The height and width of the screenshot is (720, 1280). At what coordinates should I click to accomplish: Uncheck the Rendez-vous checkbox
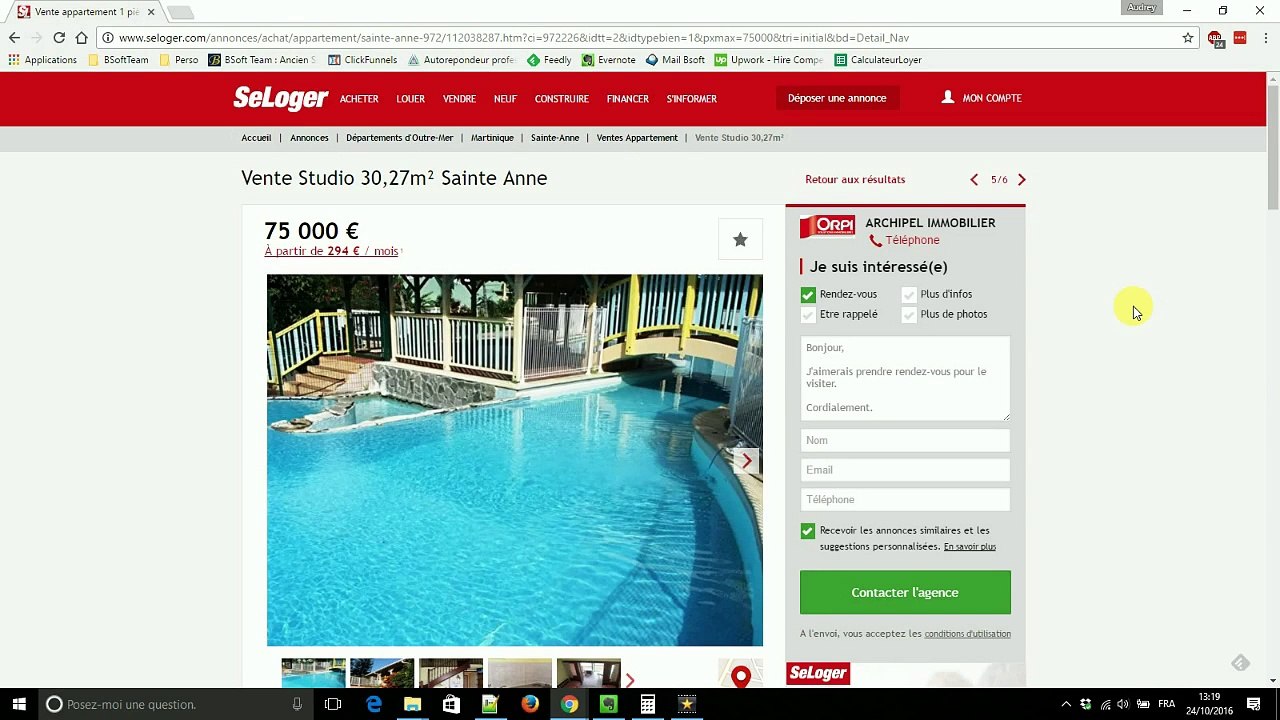808,295
